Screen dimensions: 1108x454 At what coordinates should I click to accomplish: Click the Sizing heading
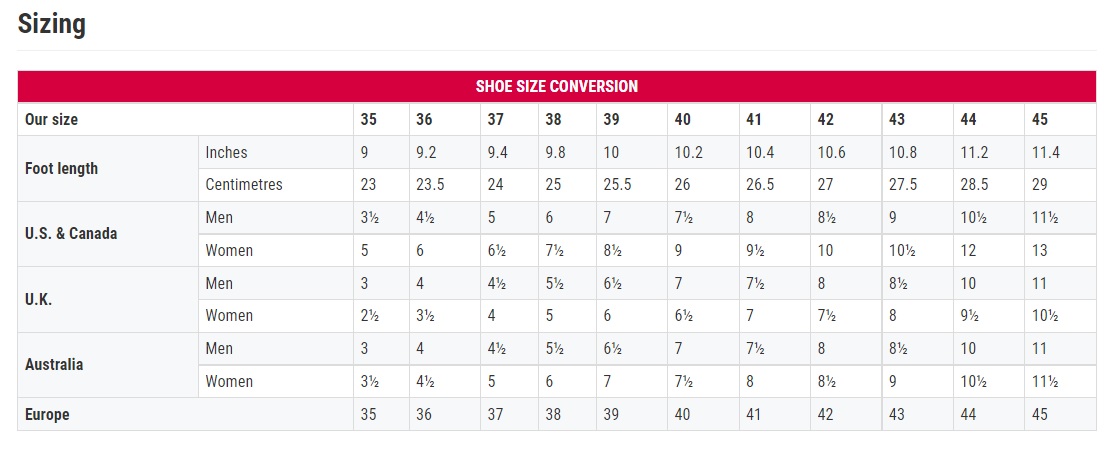52,24
